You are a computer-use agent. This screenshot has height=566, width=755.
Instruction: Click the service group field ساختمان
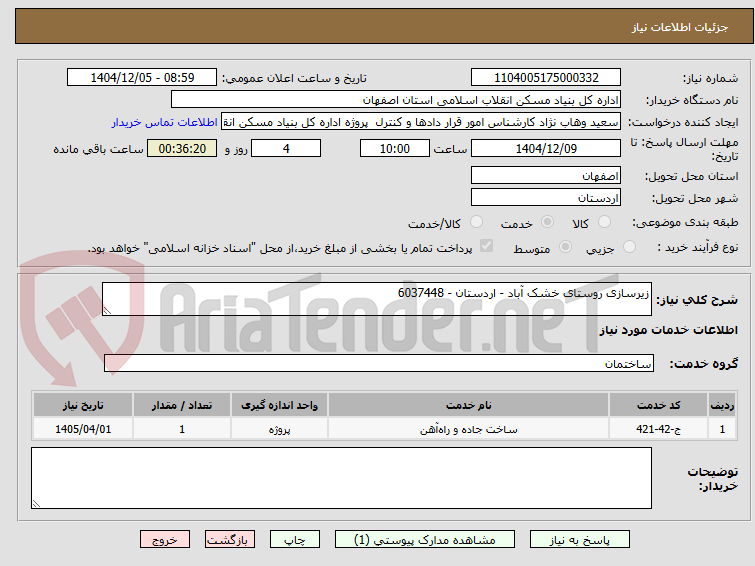click(378, 363)
